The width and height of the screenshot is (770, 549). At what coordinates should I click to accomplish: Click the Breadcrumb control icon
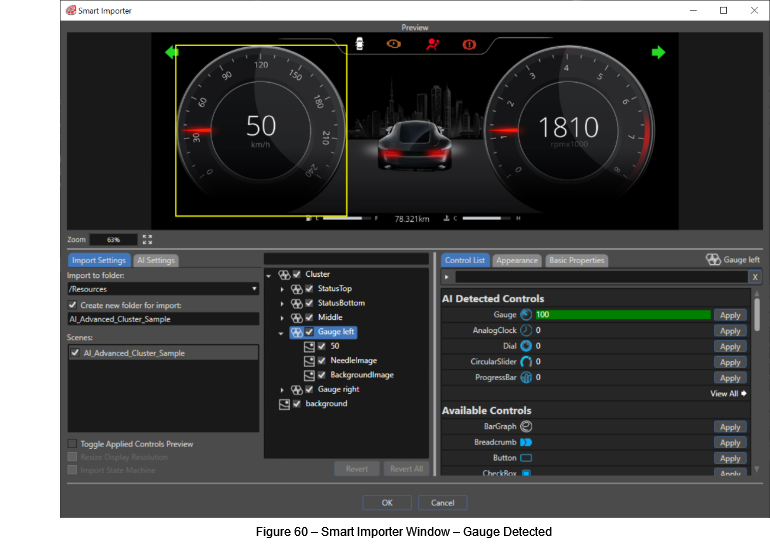pos(526,442)
